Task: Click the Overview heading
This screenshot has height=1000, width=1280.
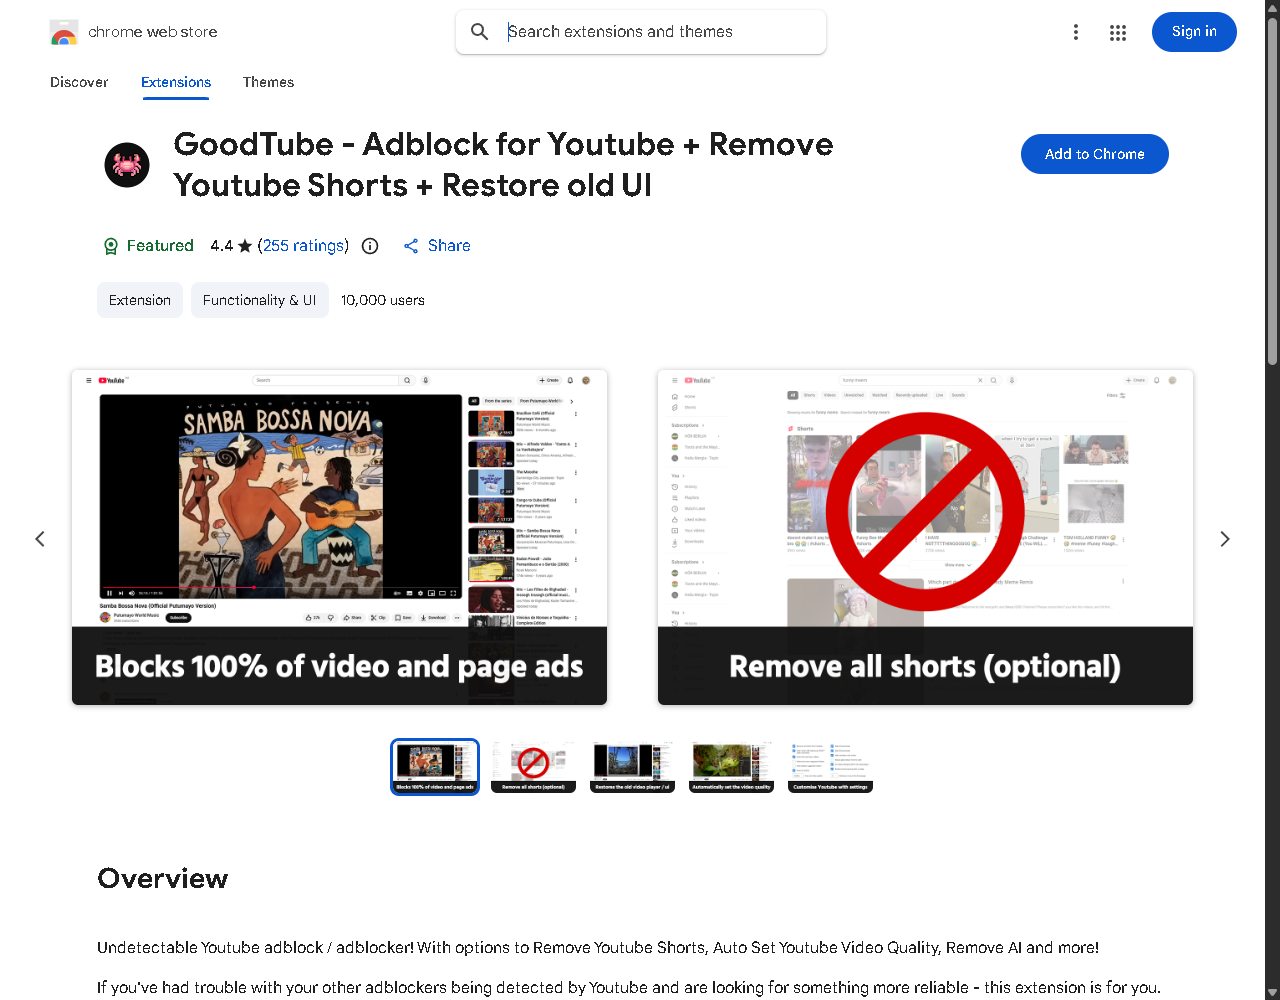Action: tap(163, 878)
